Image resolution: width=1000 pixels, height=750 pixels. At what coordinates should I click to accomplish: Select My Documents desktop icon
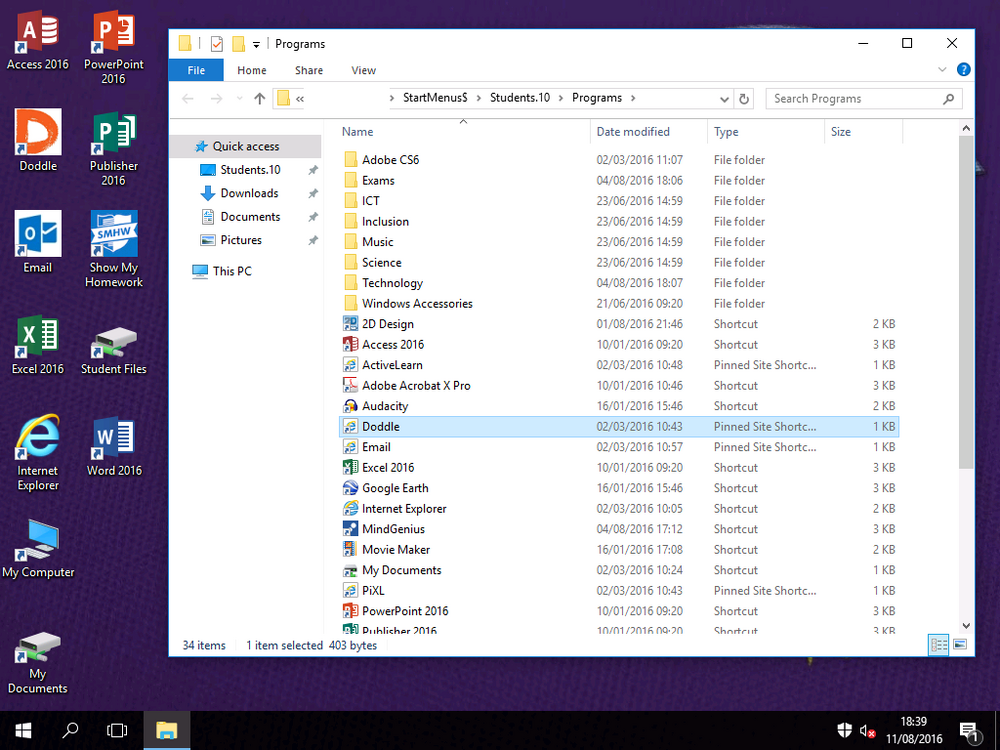(x=38, y=663)
